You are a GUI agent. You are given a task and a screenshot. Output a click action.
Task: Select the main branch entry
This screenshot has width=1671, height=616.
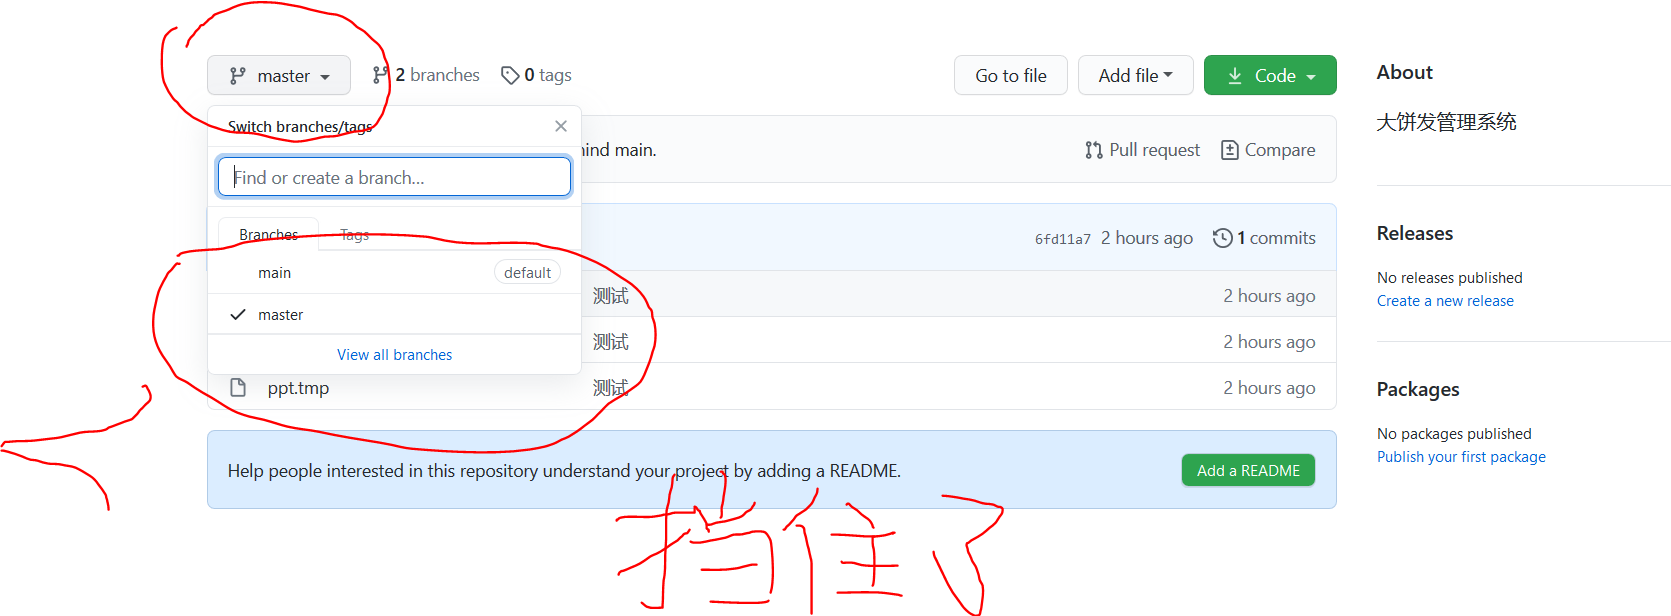coord(394,272)
